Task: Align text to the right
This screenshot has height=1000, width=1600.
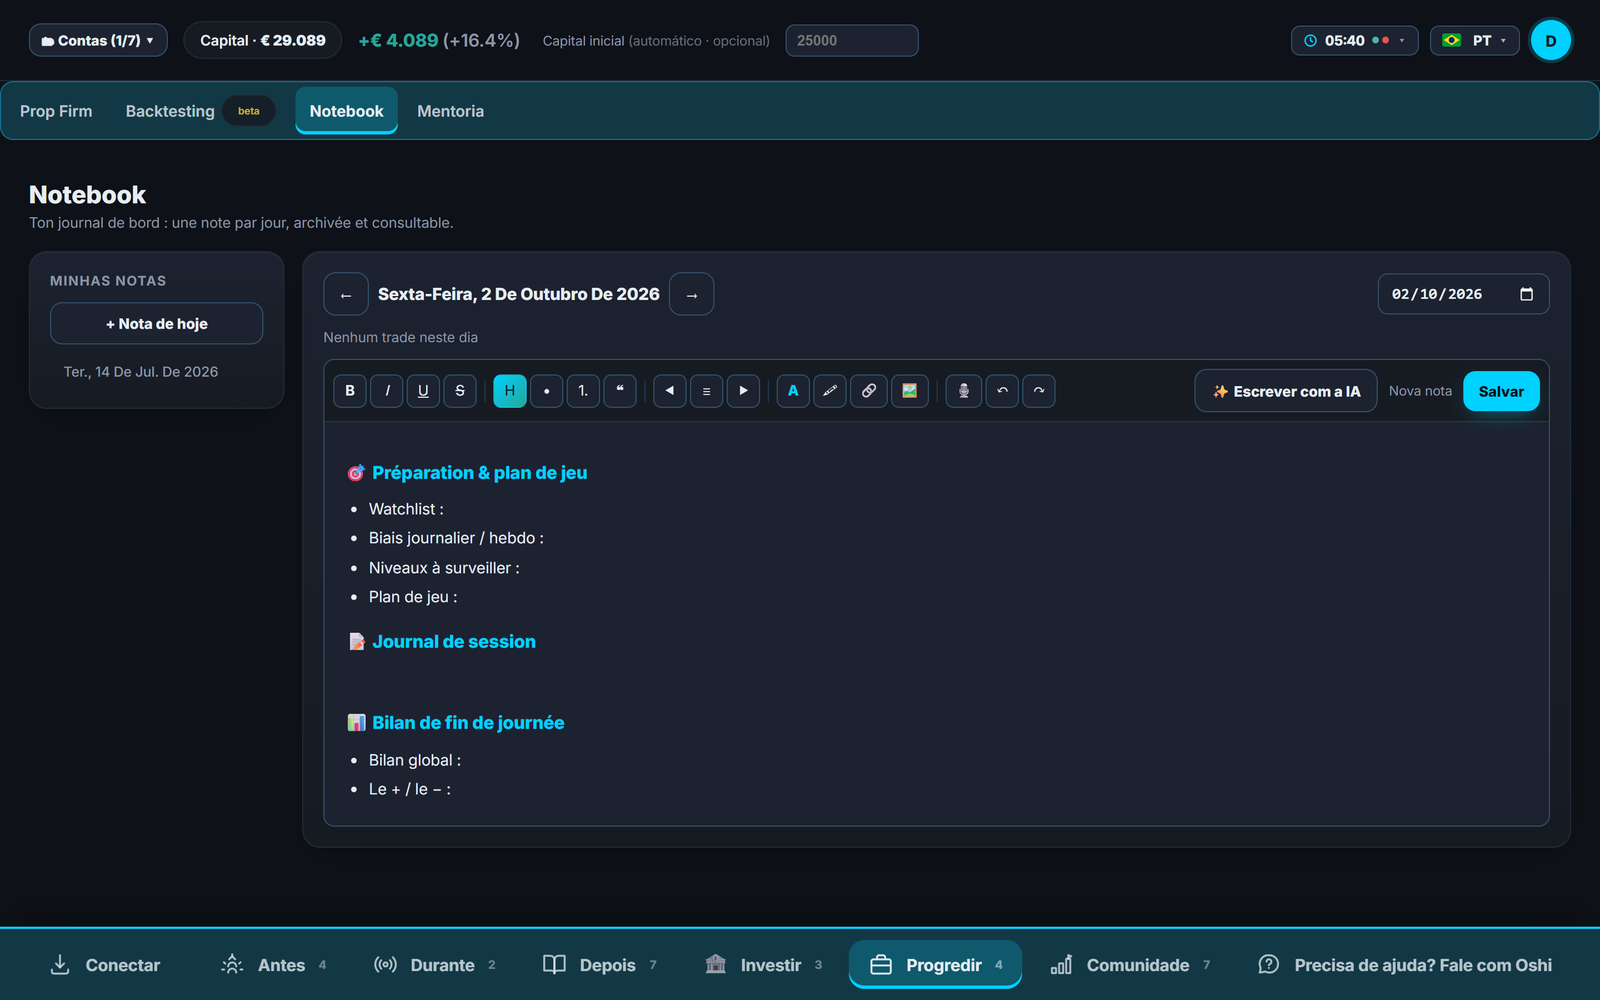Action: pyautogui.click(x=743, y=391)
